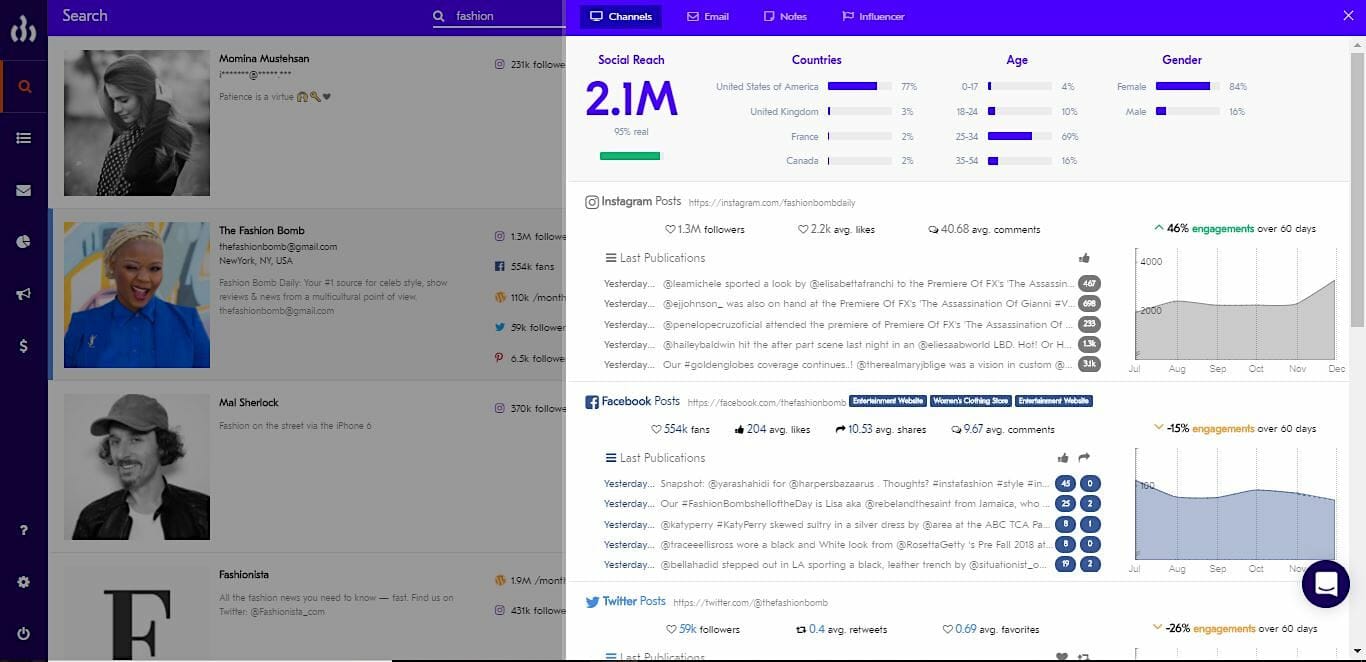1366x662 pixels.
Task: Close the influencer detail panel
Action: point(1348,16)
